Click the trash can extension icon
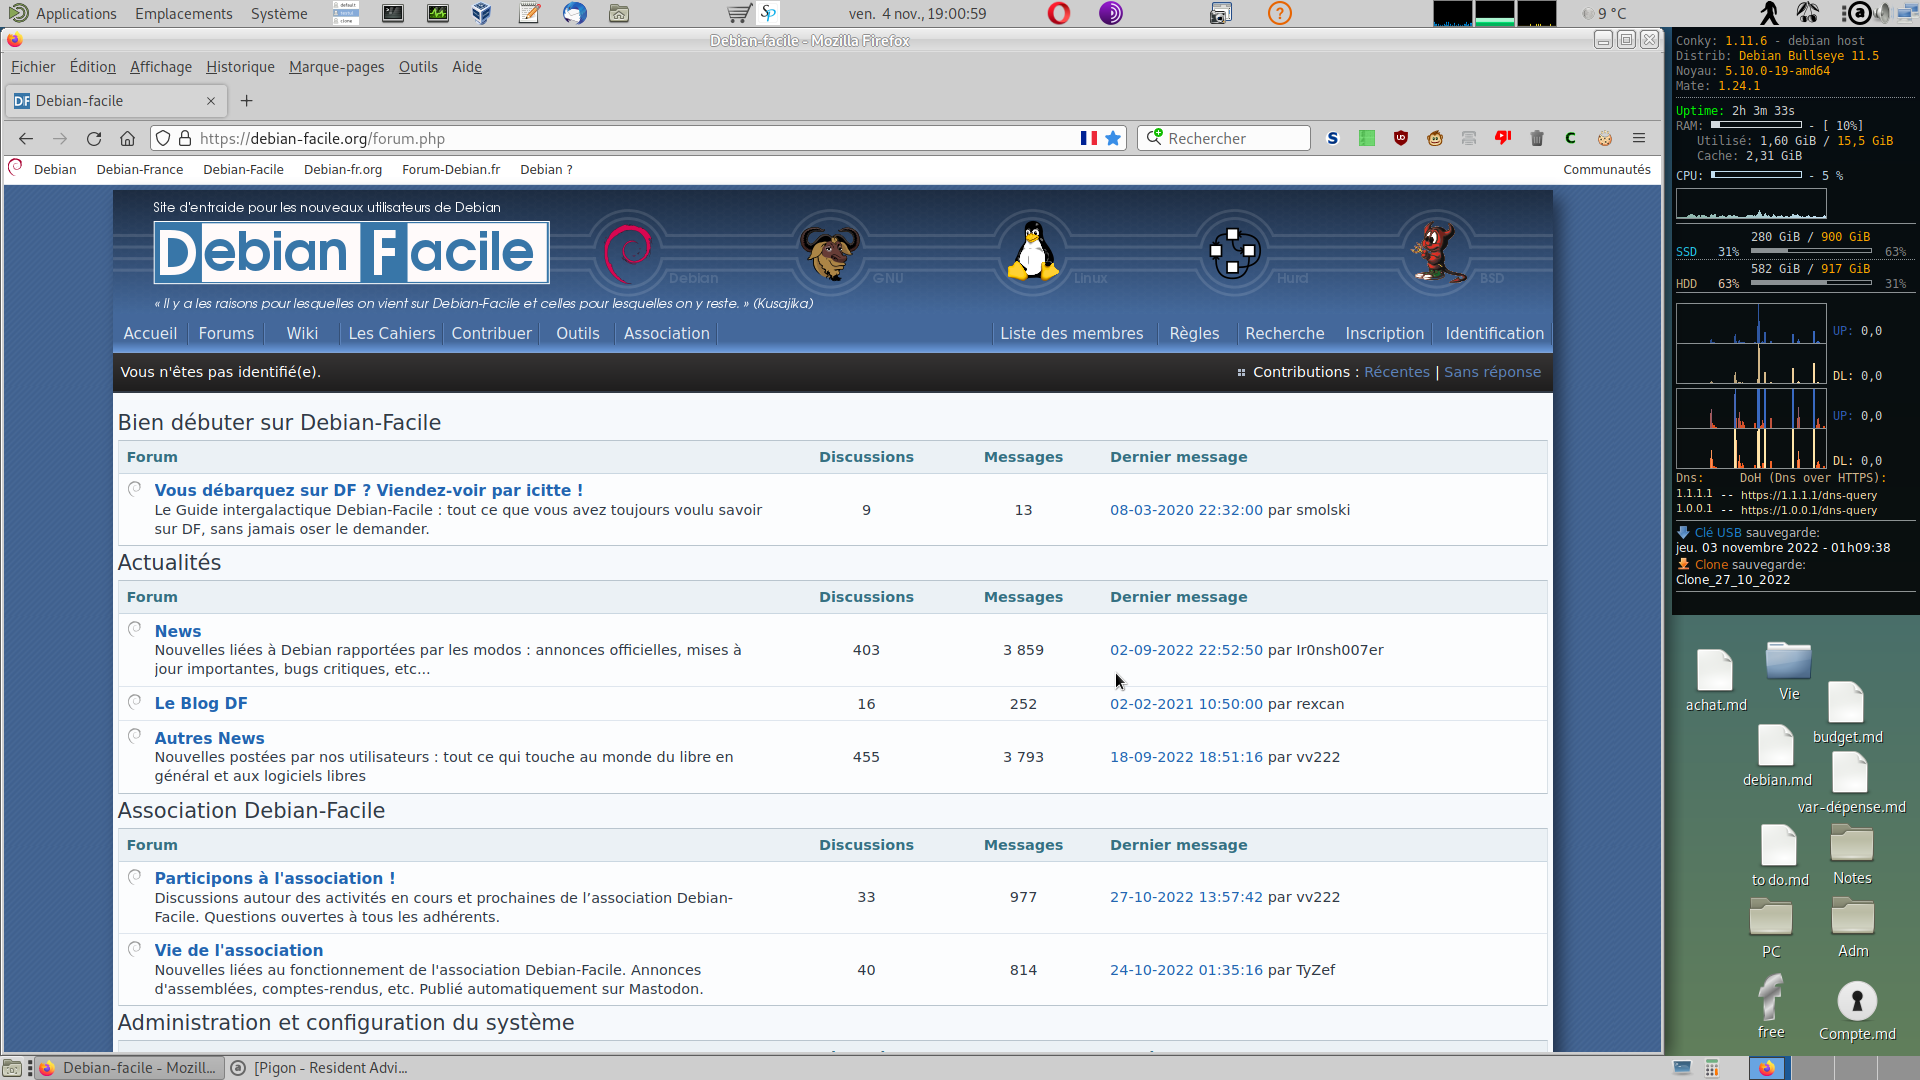The width and height of the screenshot is (1920, 1080). click(x=1537, y=138)
